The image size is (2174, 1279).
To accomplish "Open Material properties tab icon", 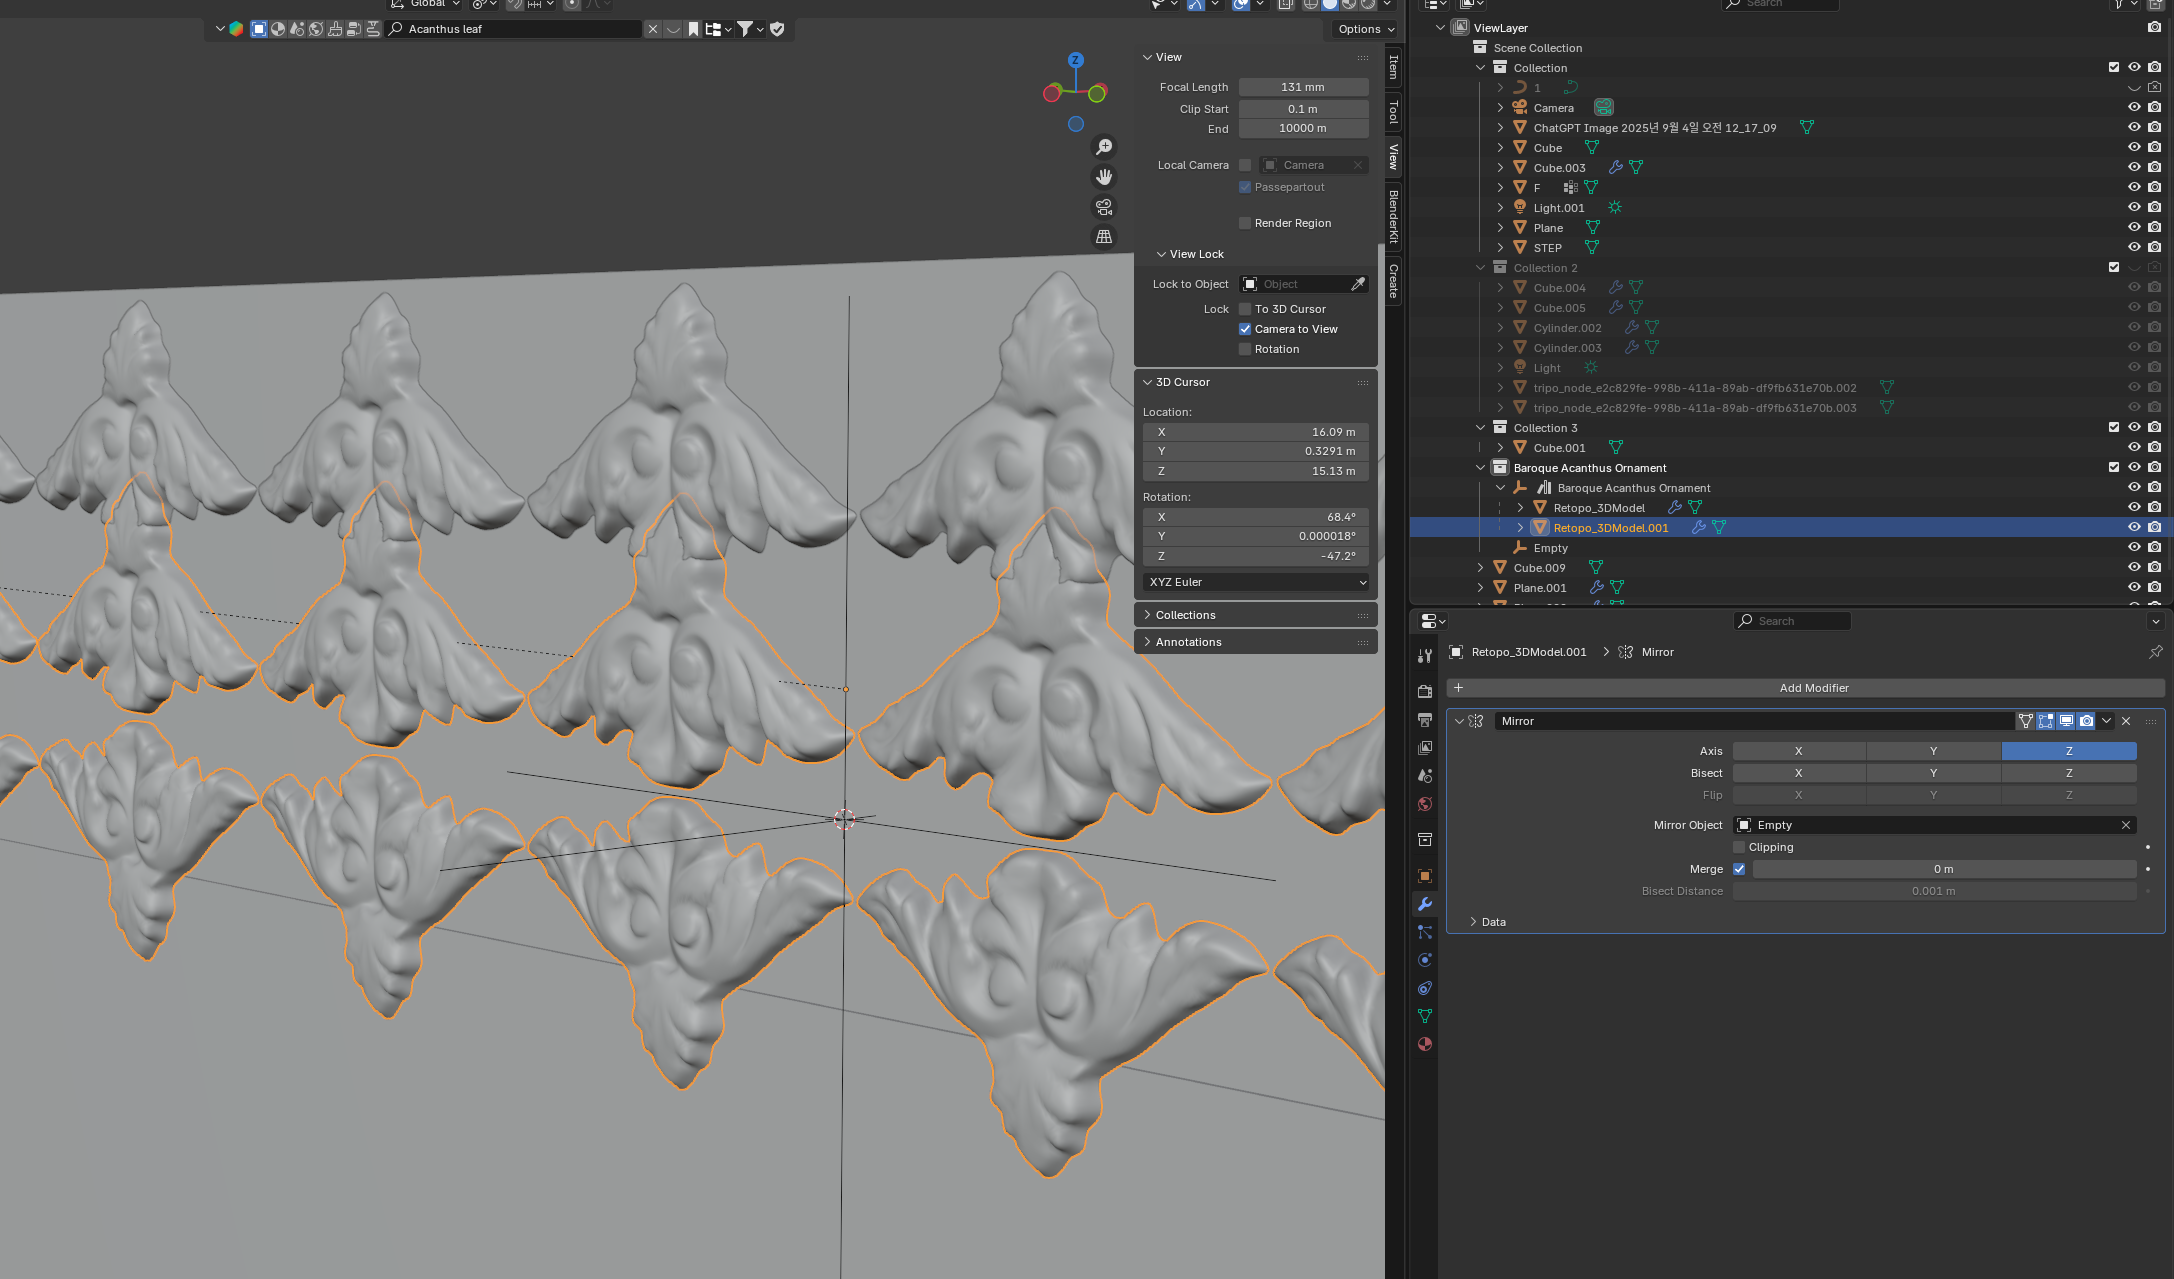I will [x=1425, y=1044].
